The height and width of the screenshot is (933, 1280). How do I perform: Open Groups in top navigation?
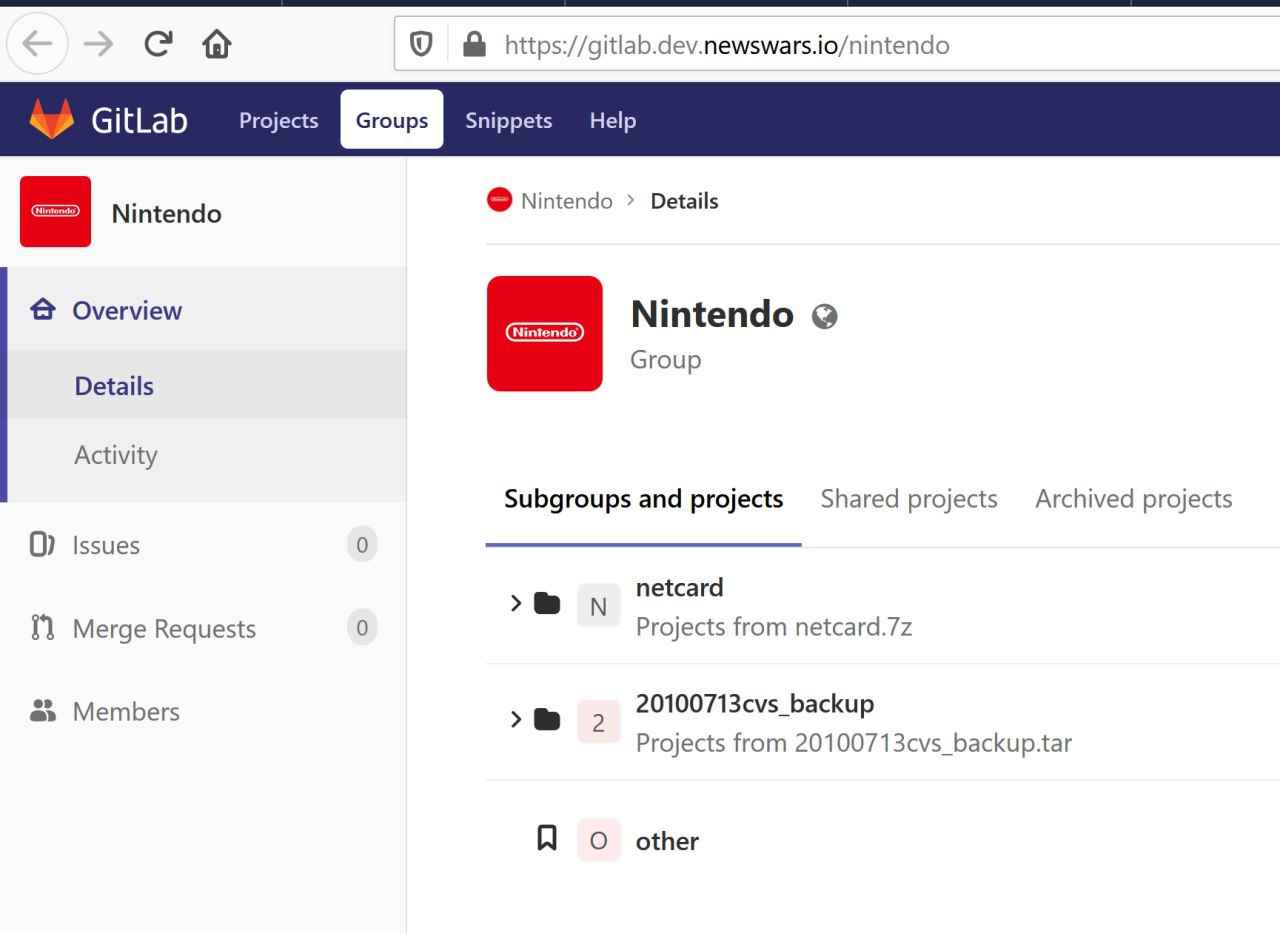392,120
